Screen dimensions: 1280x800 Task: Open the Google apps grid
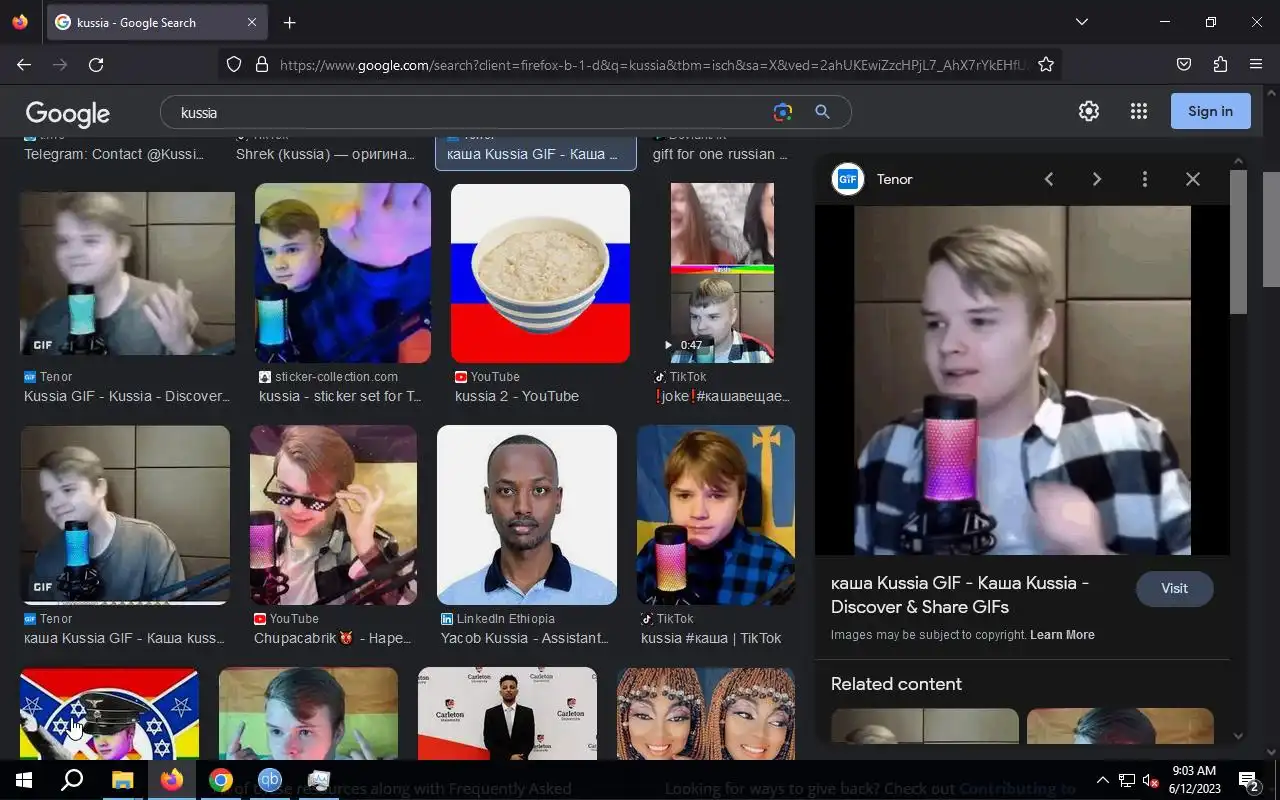pos(1139,111)
